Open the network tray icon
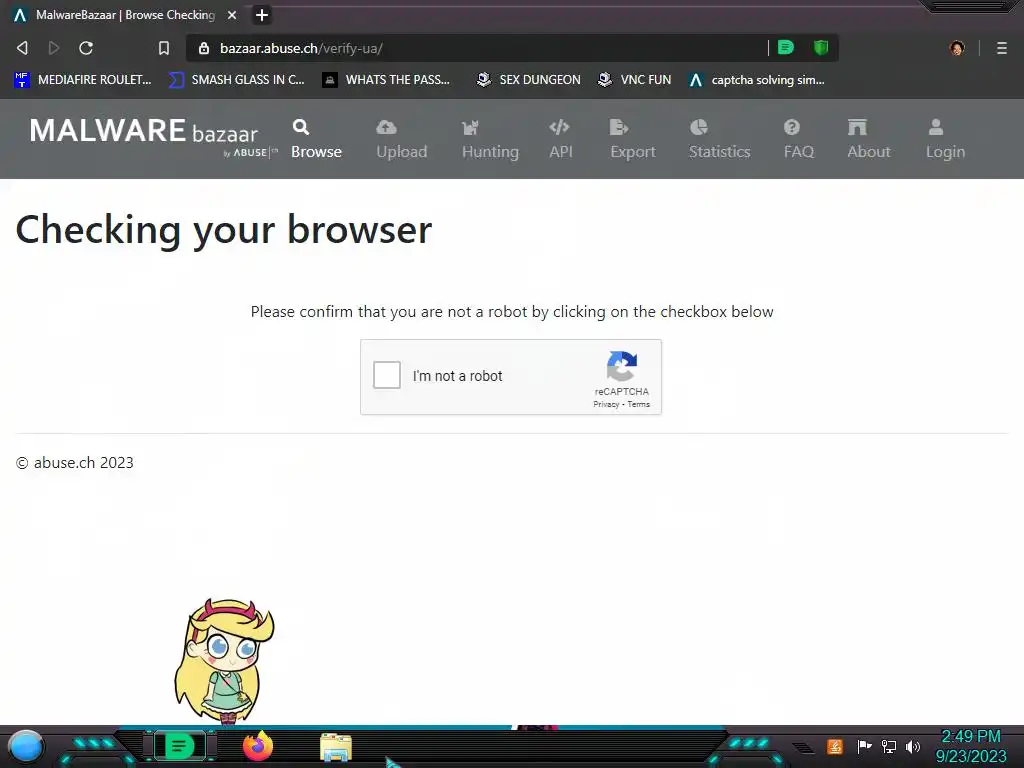Image resolution: width=1024 pixels, height=768 pixels. pos(889,746)
